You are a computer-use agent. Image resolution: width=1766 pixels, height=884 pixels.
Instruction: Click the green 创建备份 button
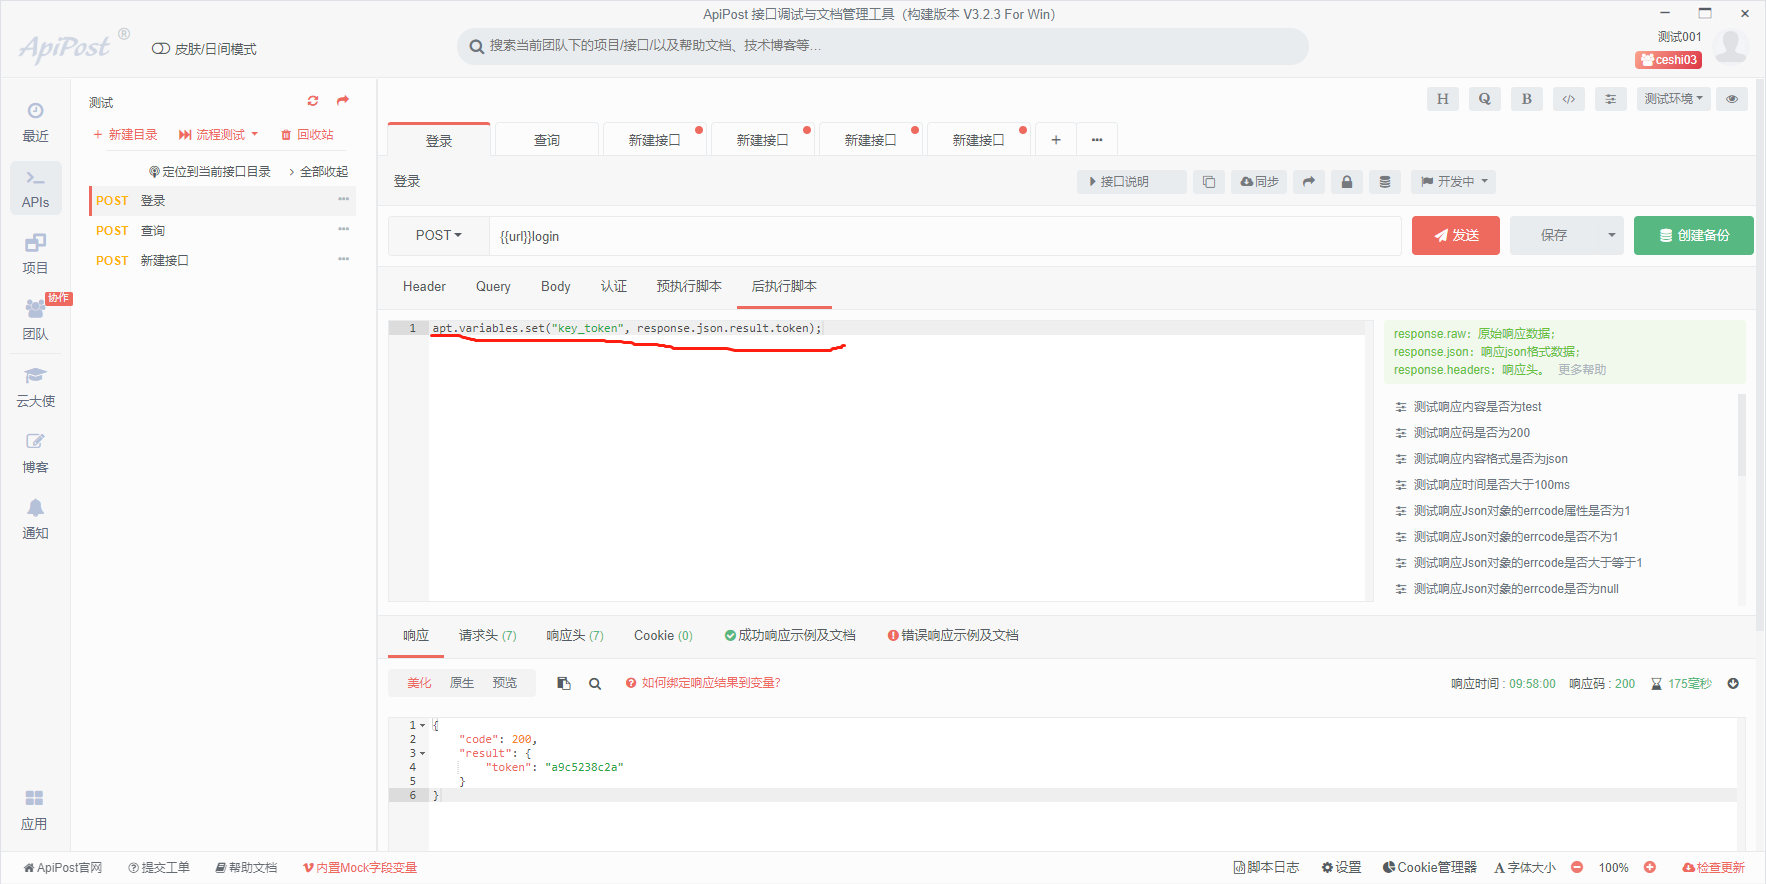point(1693,236)
